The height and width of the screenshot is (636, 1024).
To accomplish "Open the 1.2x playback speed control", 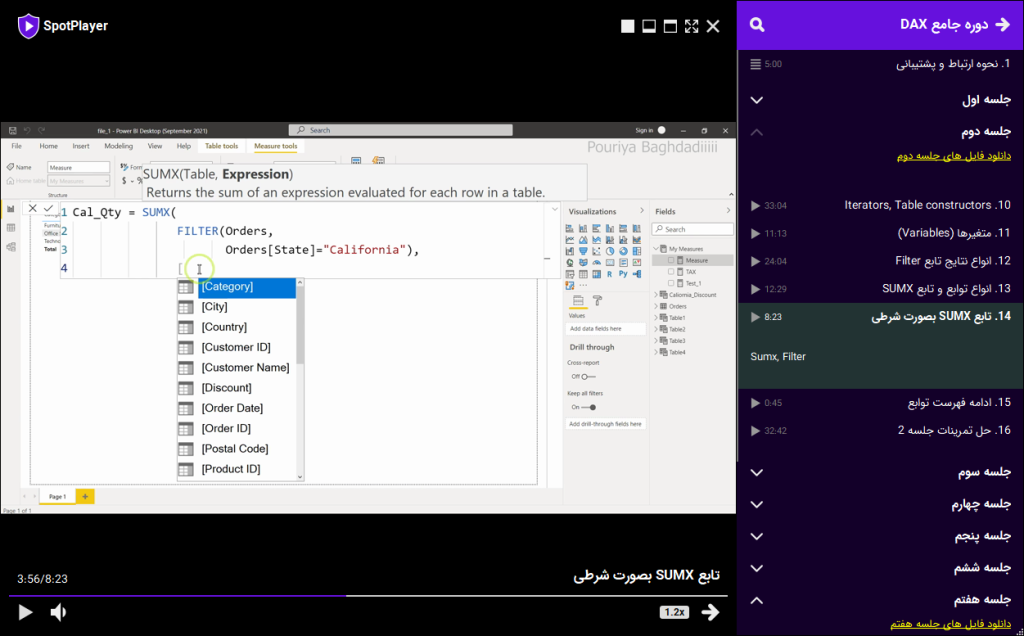I will tap(674, 612).
